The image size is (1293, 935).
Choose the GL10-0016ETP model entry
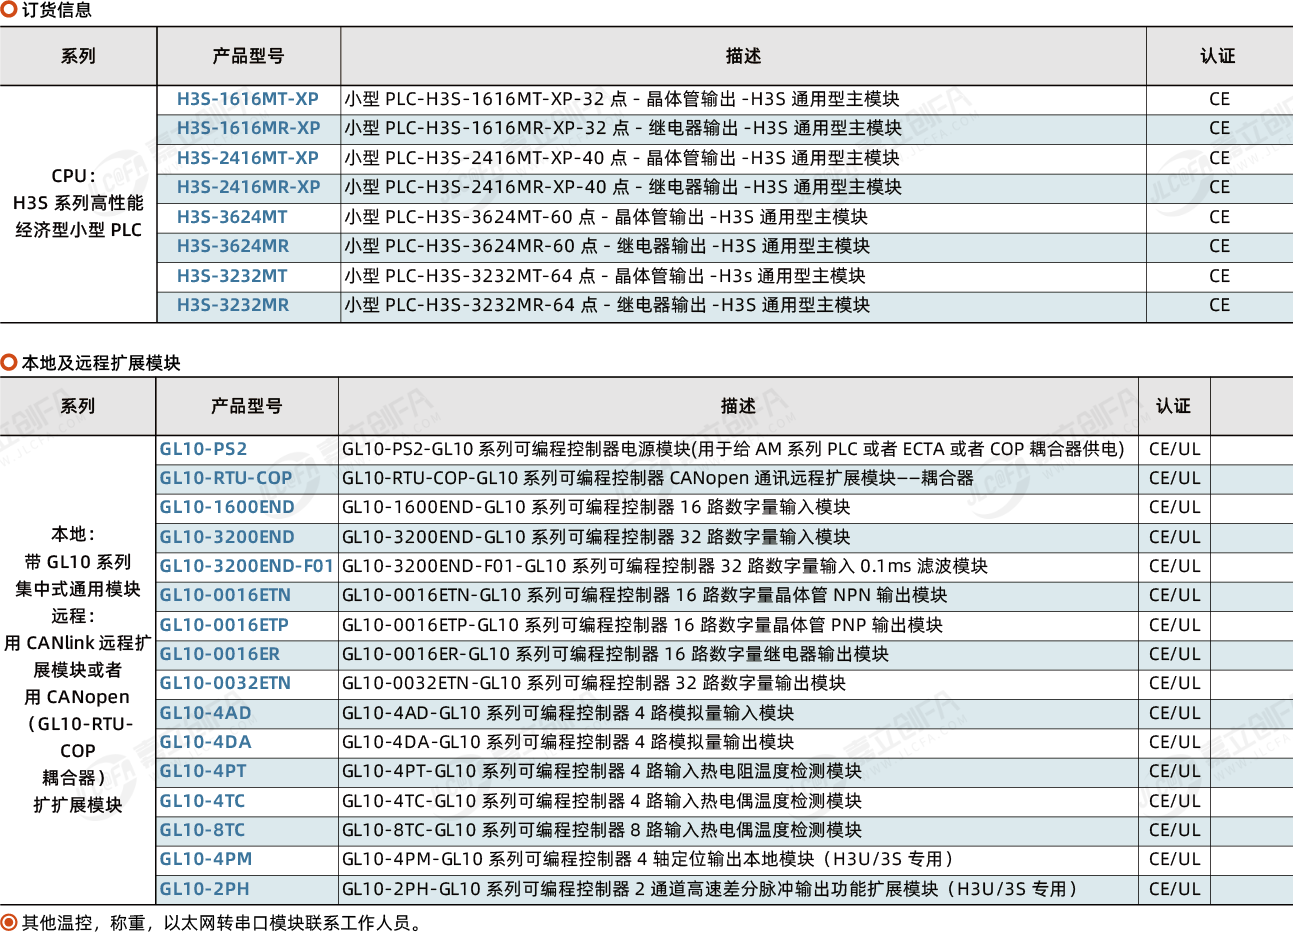coord(224,625)
